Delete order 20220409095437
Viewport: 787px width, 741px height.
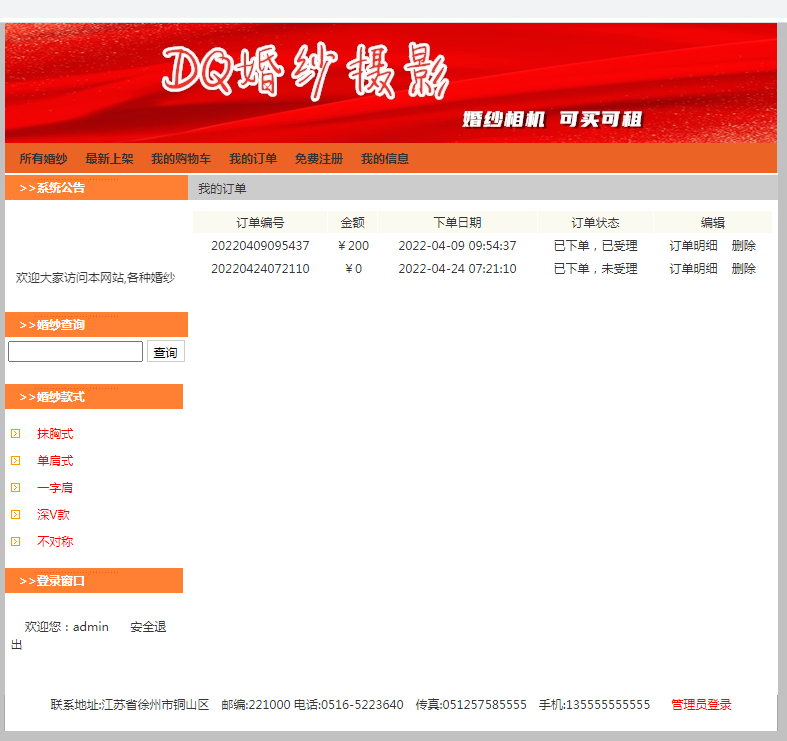(743, 246)
